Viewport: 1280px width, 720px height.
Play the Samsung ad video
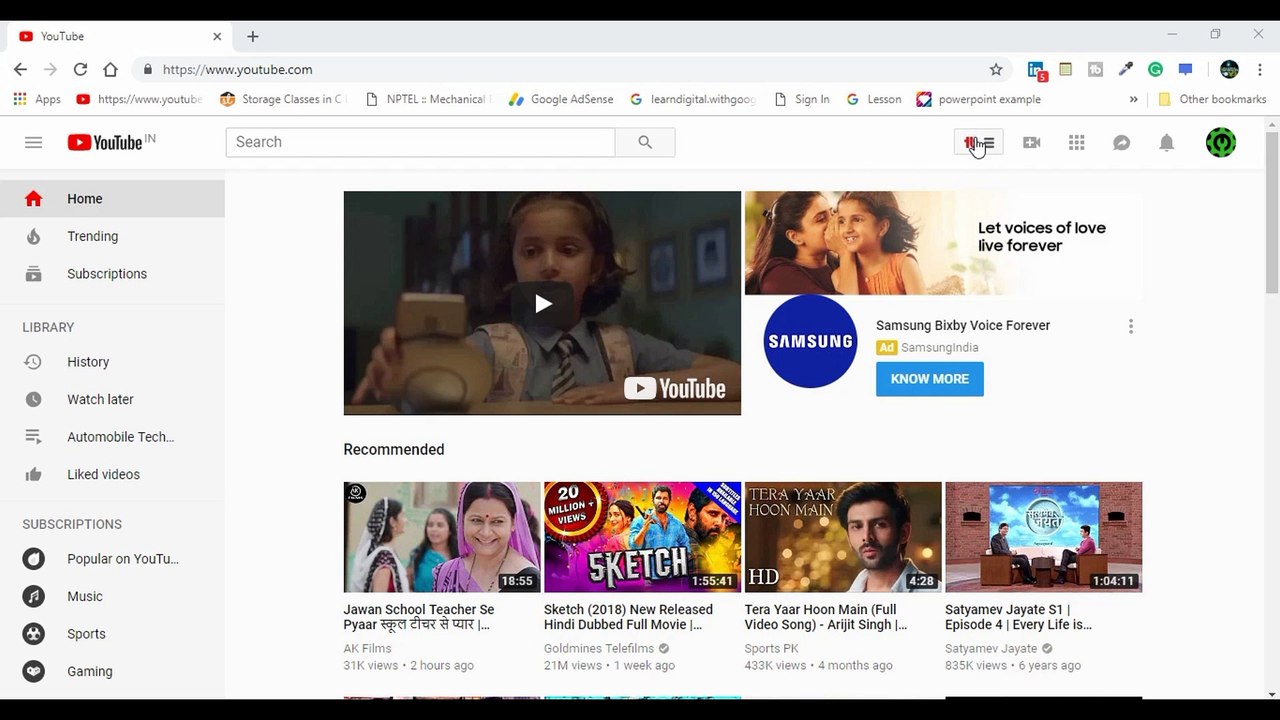pos(542,303)
